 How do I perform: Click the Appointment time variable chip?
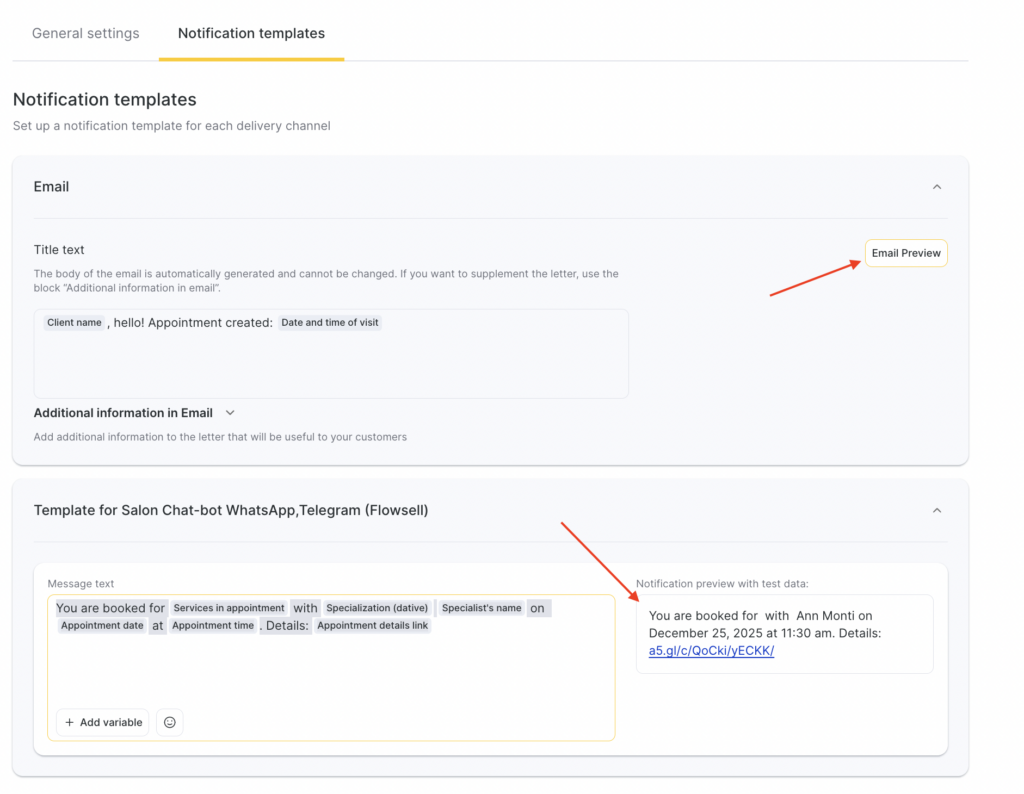pyautogui.click(x=213, y=626)
